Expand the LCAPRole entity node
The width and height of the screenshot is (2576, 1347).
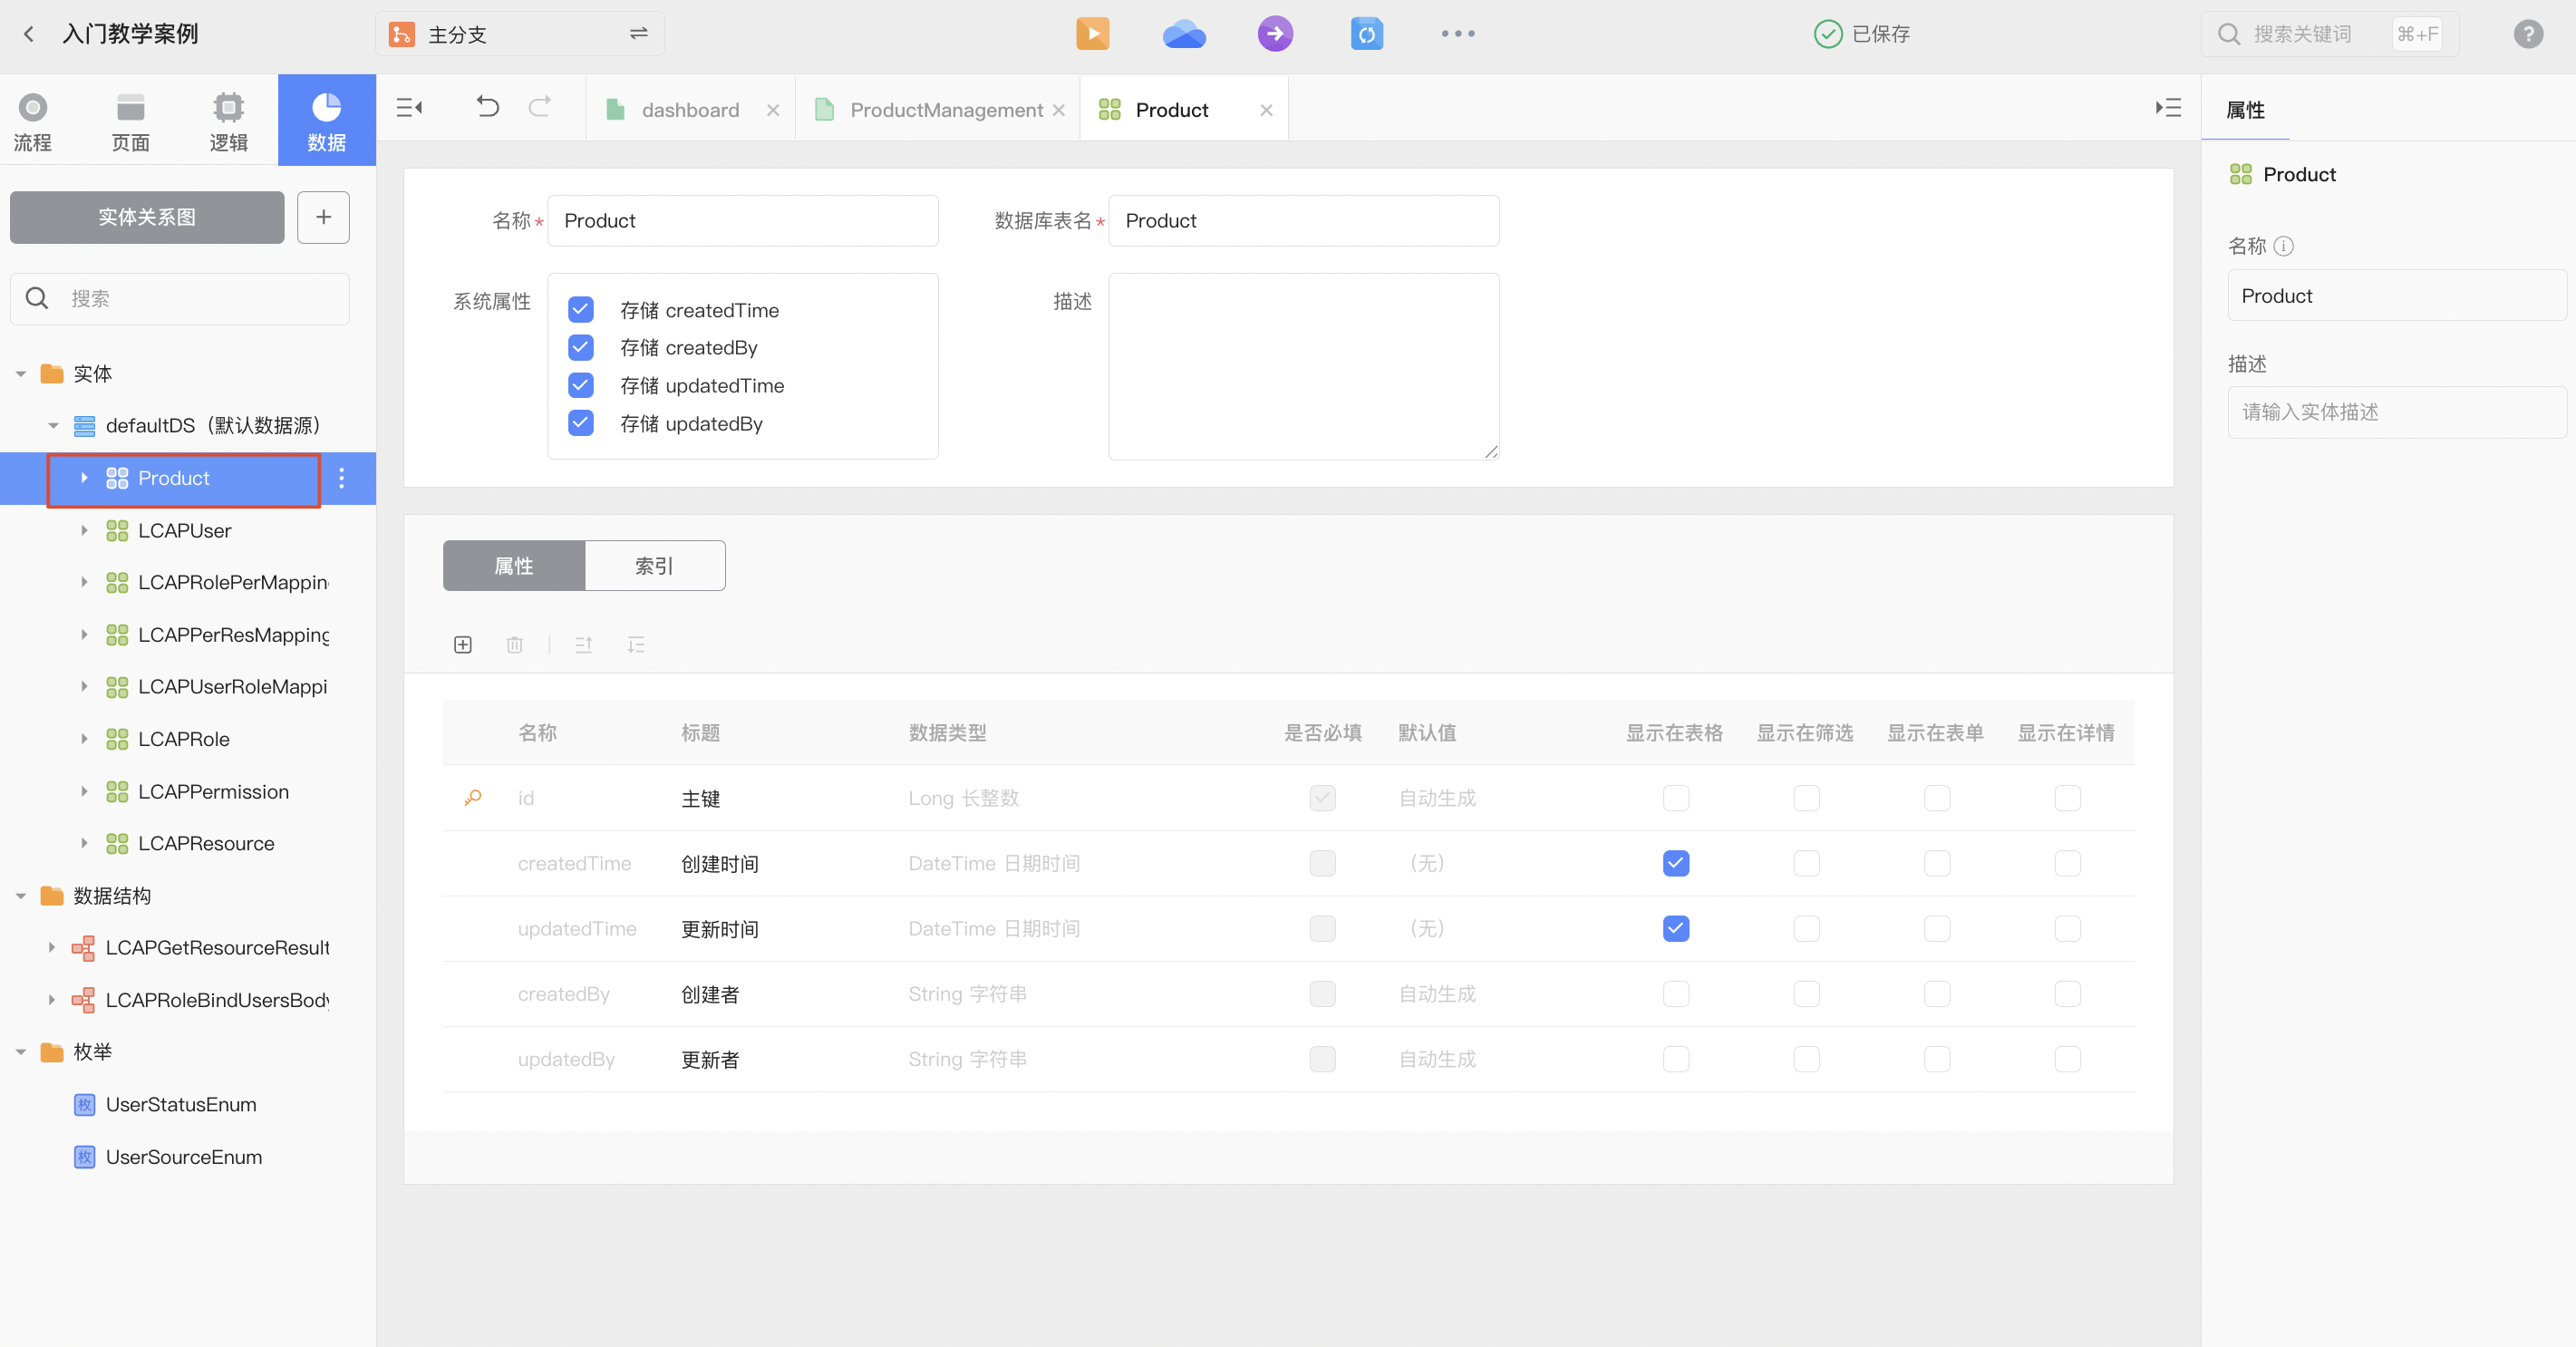click(84, 739)
